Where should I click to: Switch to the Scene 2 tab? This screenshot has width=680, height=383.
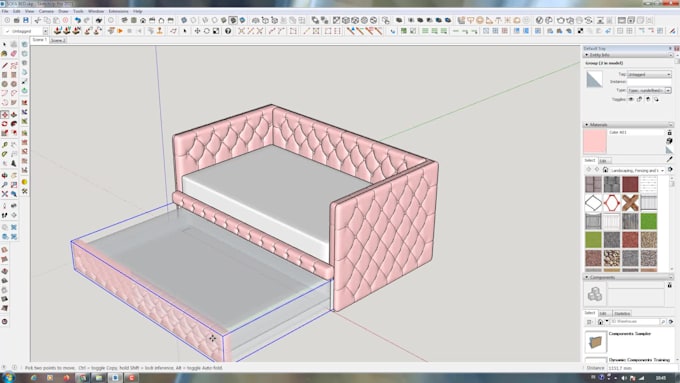tap(58, 40)
